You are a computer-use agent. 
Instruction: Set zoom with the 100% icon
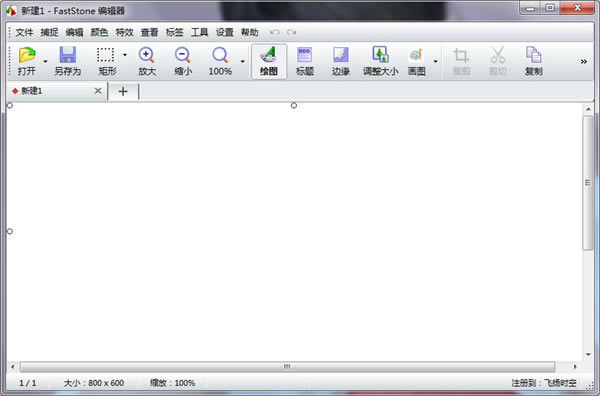pyautogui.click(x=220, y=55)
